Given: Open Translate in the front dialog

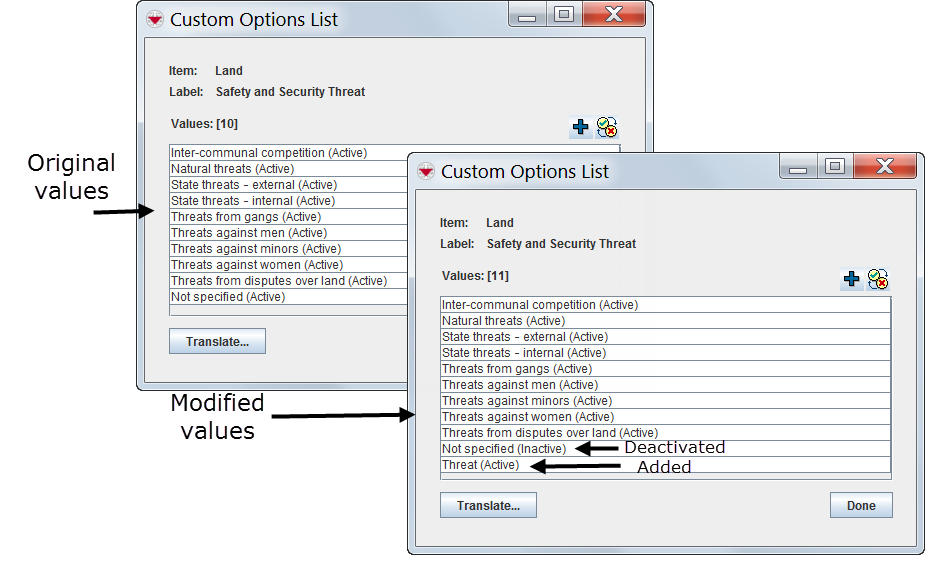Looking at the screenshot, I should pos(488,505).
